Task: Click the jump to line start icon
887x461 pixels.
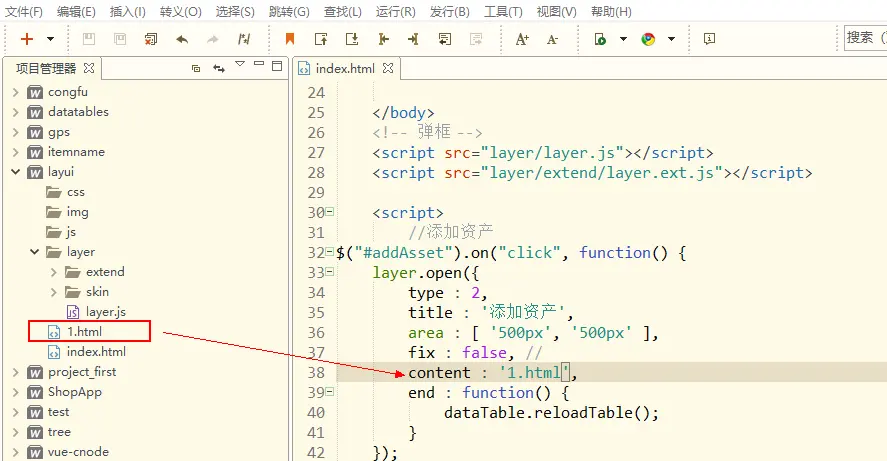Action: coord(383,39)
